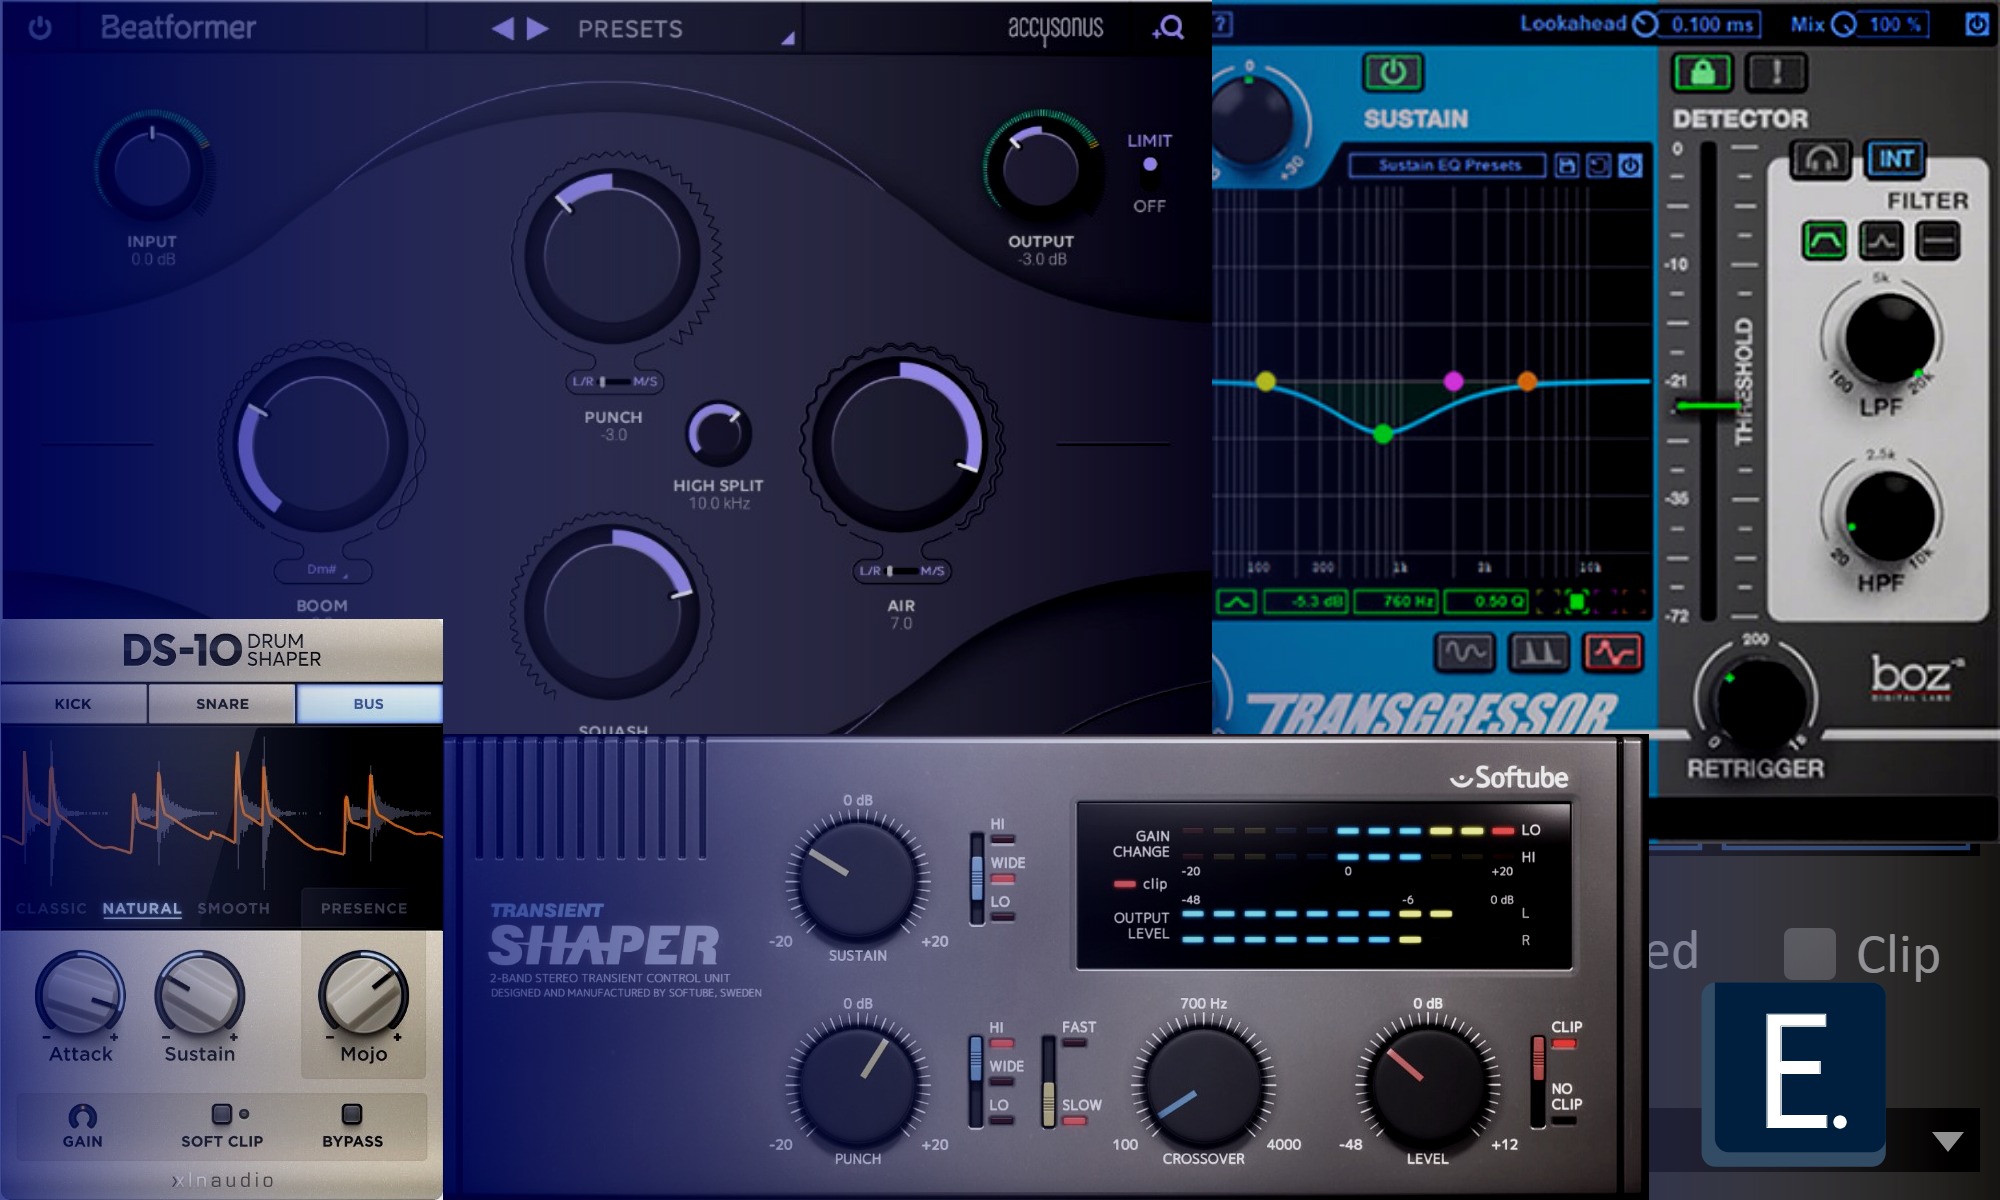Go to next Beatformer preset arrow
Image resolution: width=2000 pixels, height=1200 pixels.
tap(538, 29)
